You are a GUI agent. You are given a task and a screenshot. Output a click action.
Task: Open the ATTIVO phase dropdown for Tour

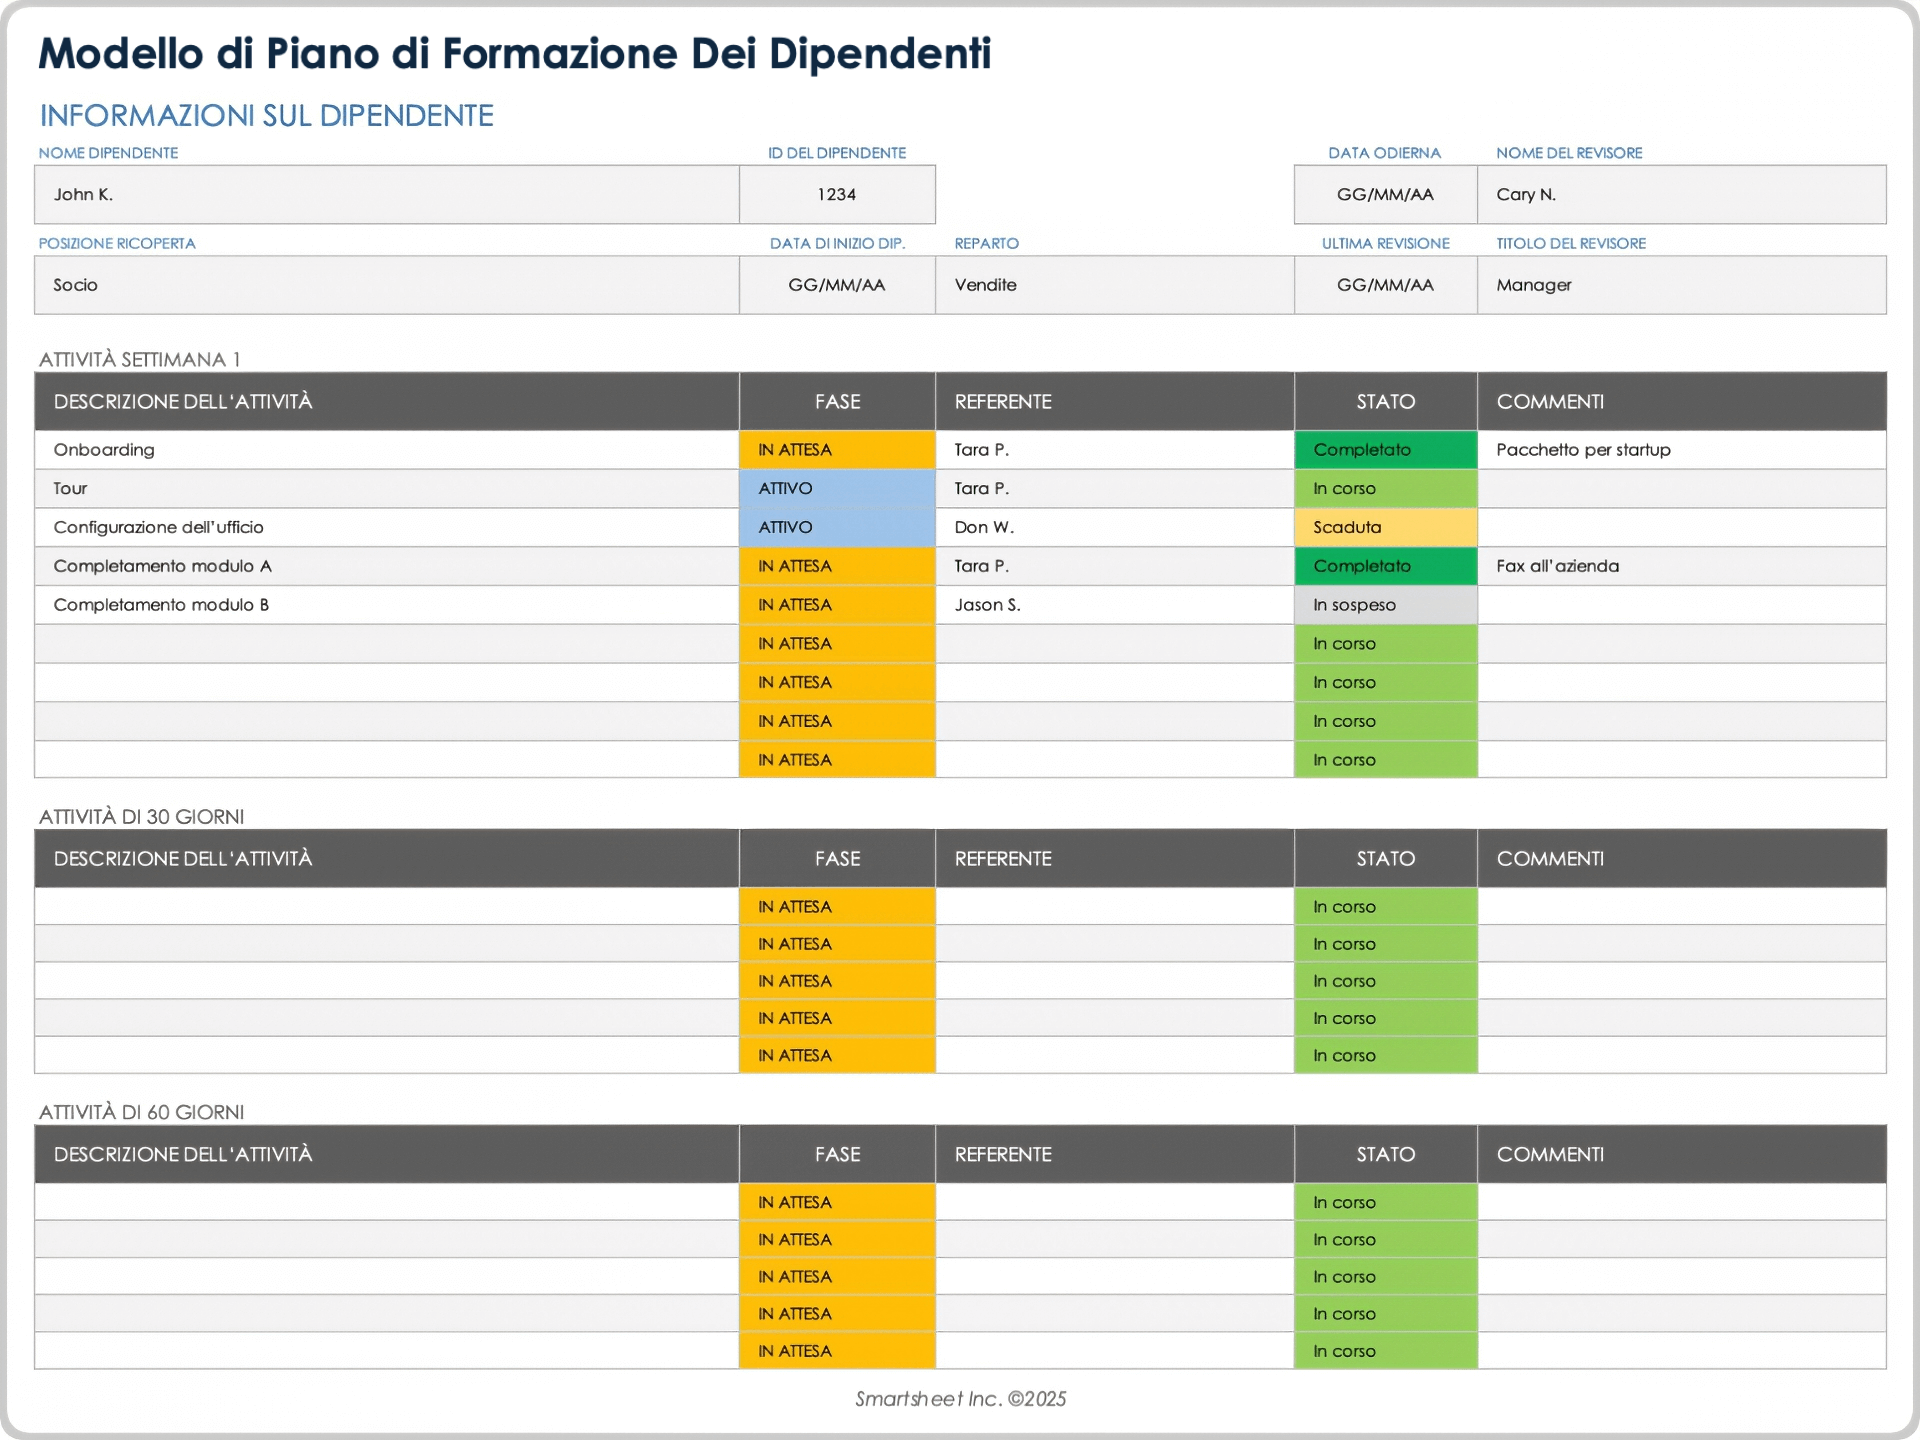(837, 489)
